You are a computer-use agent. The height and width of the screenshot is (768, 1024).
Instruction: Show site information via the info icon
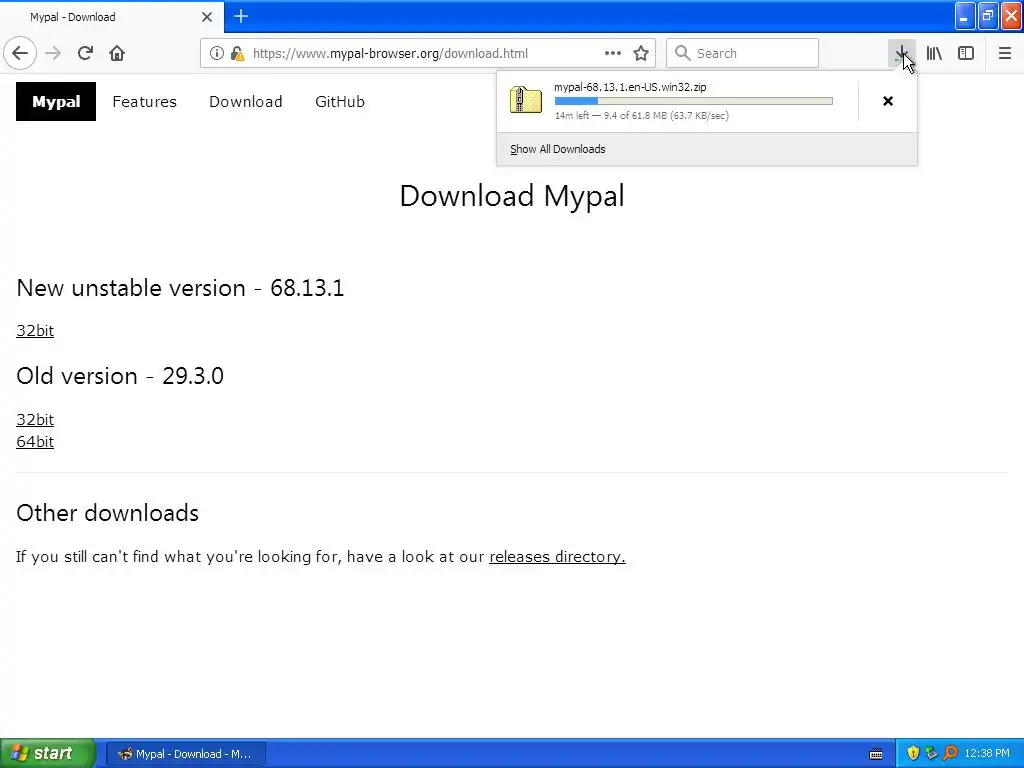point(217,53)
